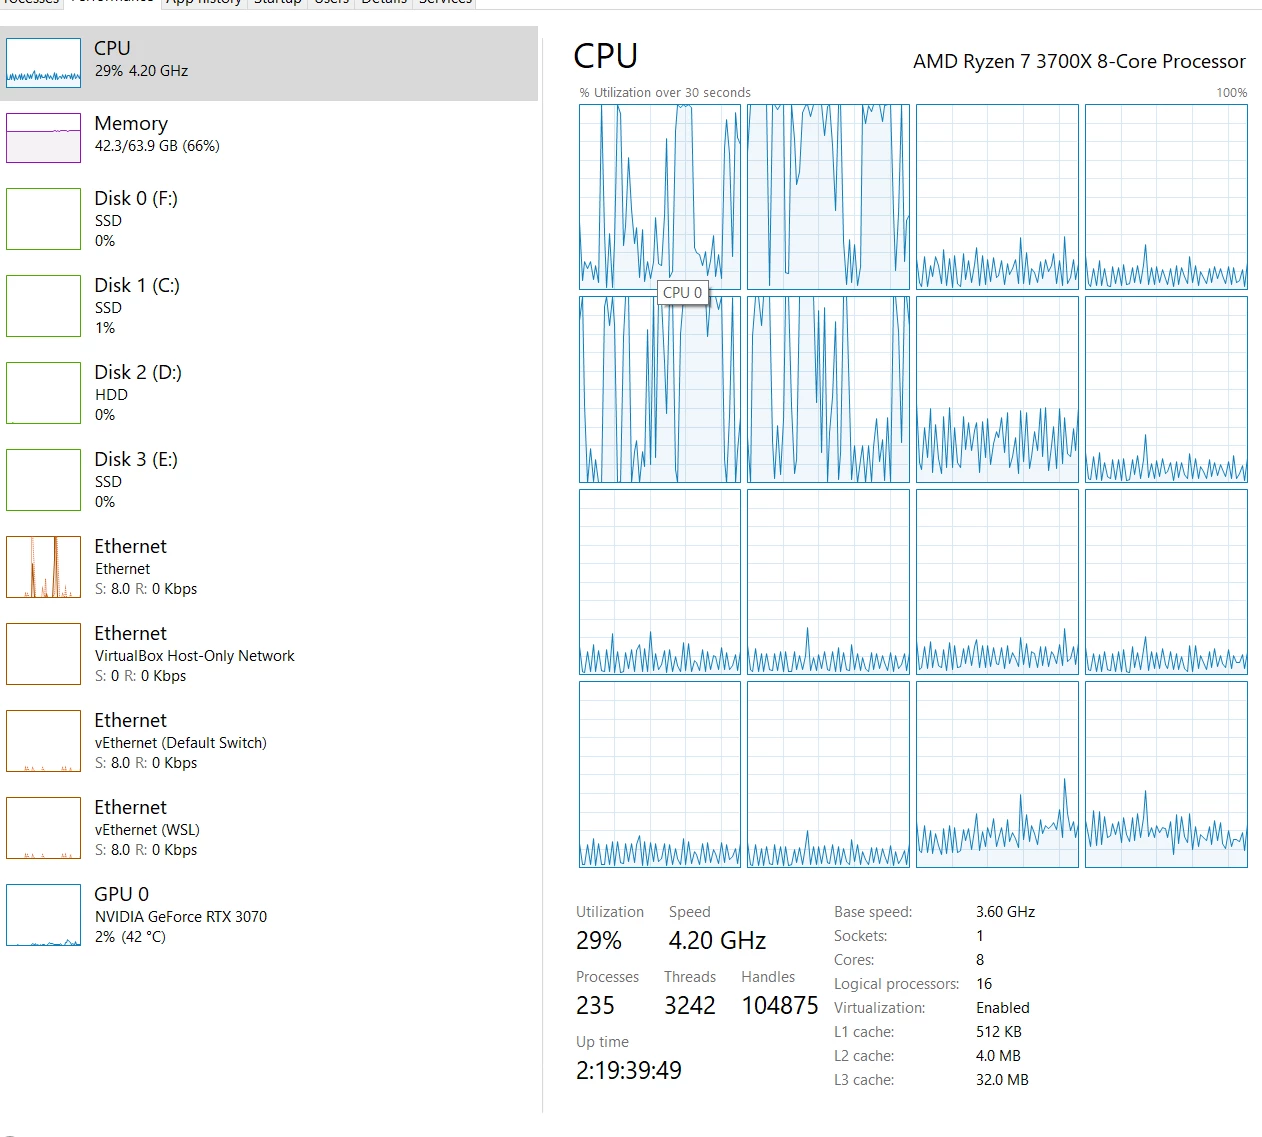Click the 'Sockets:' label
The width and height of the screenshot is (1262, 1137).
coord(861,936)
